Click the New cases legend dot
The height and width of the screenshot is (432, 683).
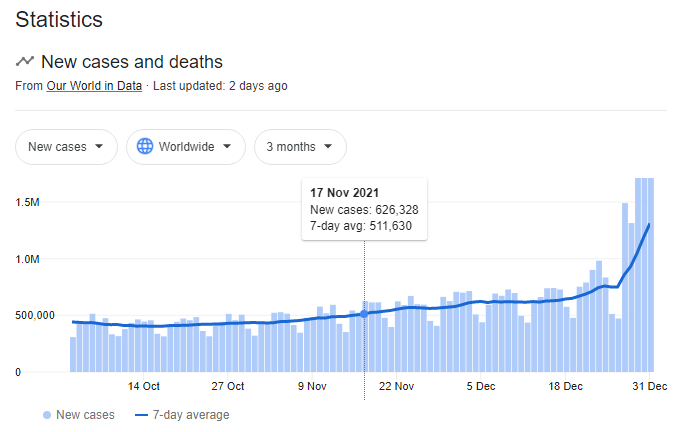[x=47, y=415]
